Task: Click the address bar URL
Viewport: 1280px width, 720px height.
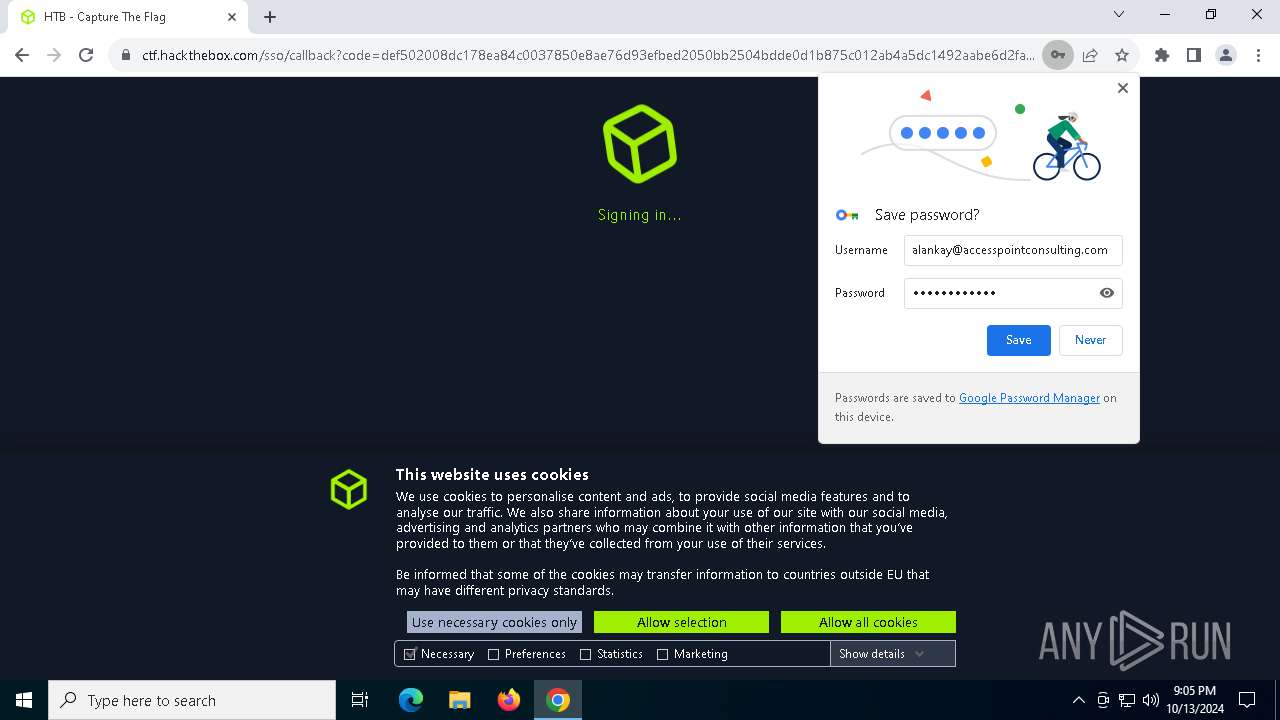Action: 588,55
